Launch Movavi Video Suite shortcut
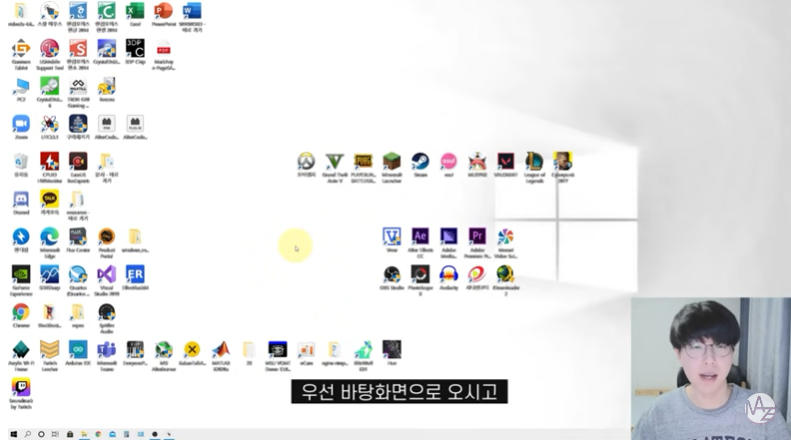Screen dimensions: 791x441 (505, 243)
